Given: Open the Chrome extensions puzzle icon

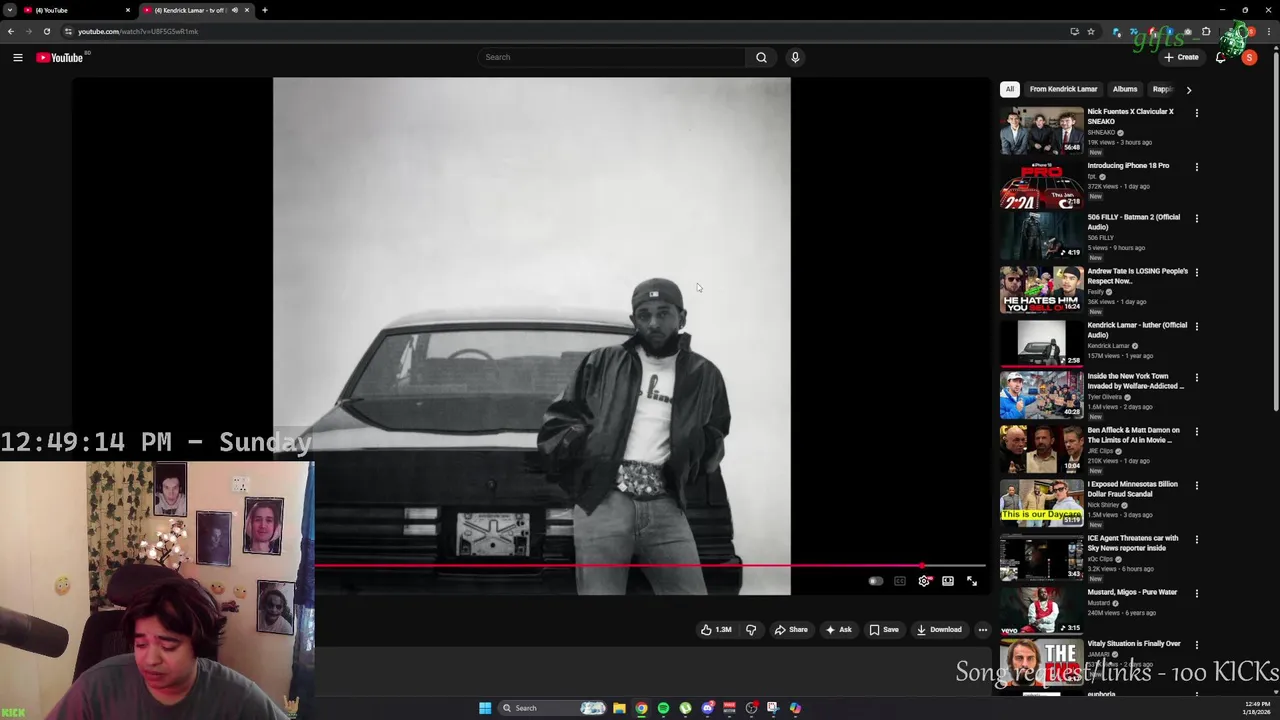Looking at the screenshot, I should click(1206, 31).
